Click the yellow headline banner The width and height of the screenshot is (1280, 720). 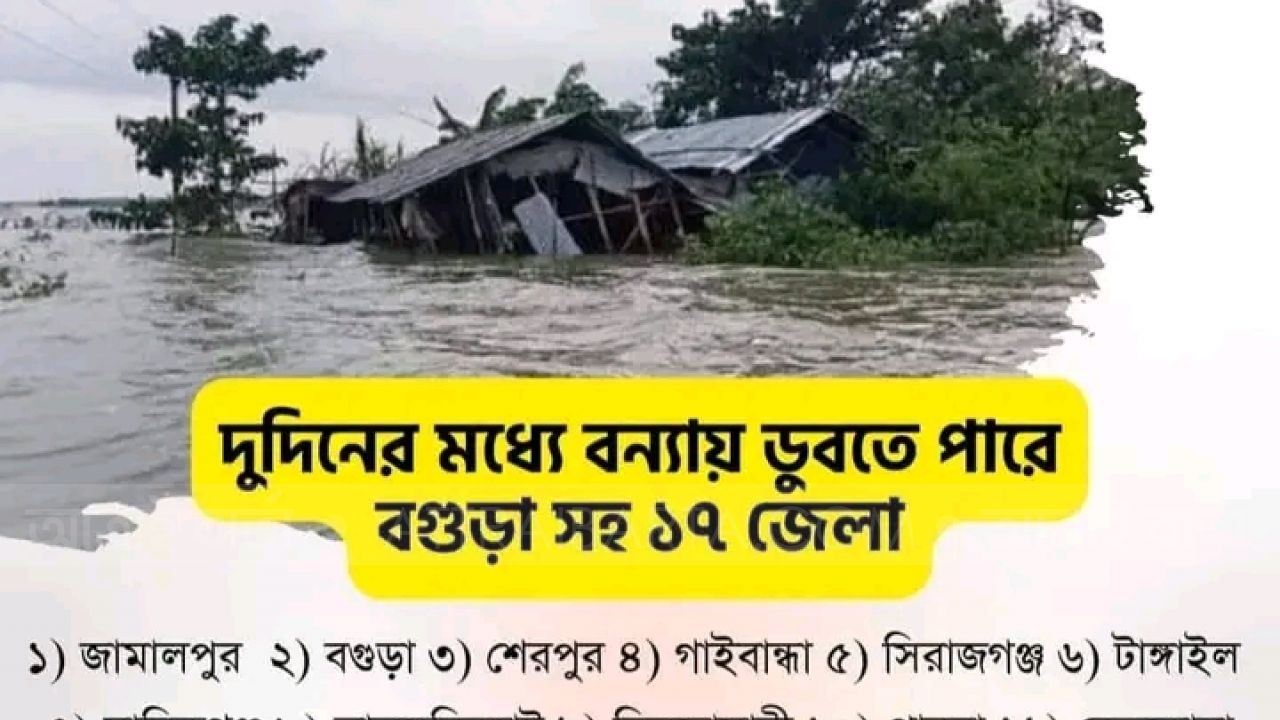tap(639, 487)
